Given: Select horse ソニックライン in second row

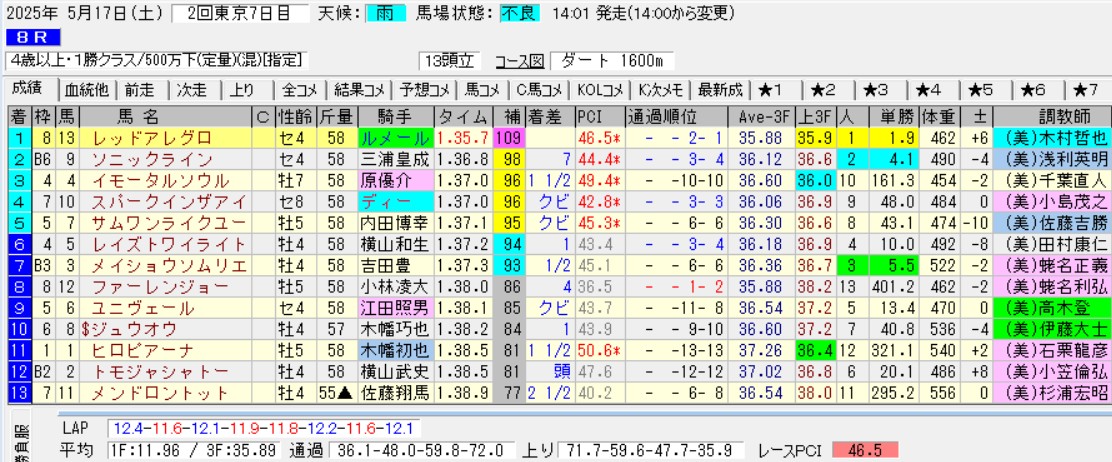Looking at the screenshot, I should coord(152,159).
